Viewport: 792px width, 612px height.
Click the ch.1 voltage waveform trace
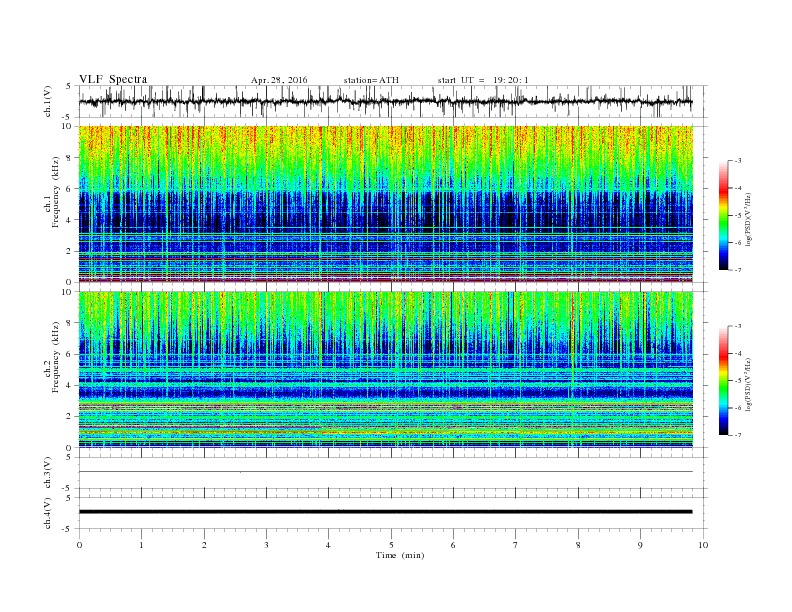point(386,101)
